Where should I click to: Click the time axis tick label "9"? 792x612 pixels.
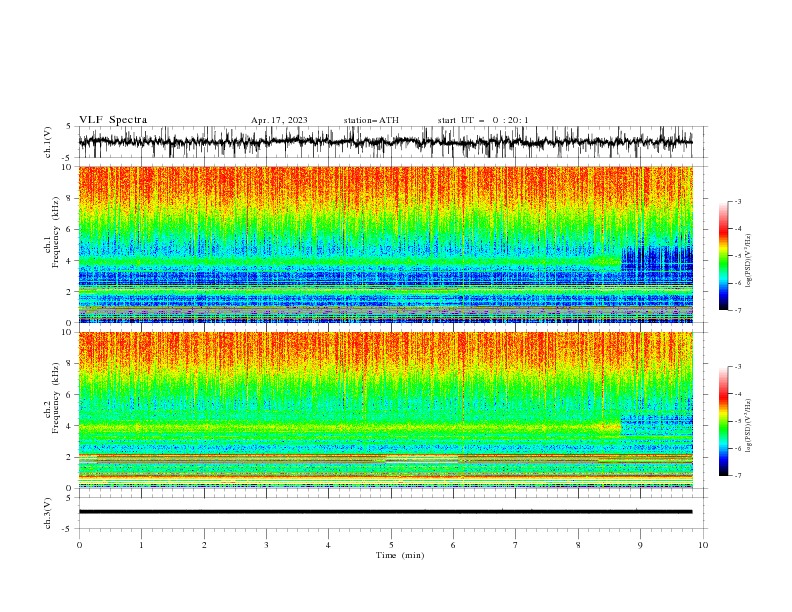click(x=640, y=545)
